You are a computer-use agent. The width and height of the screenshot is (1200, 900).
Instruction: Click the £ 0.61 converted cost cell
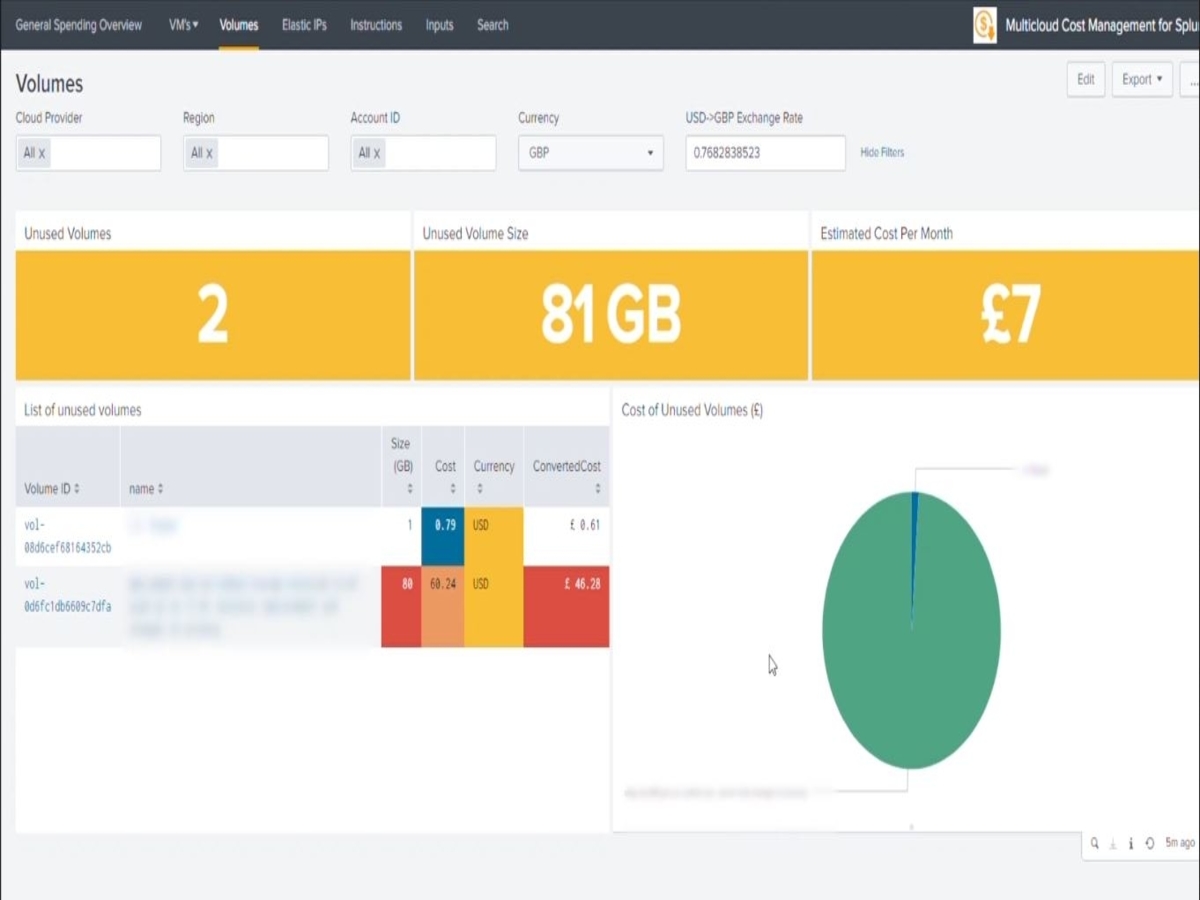click(x=566, y=536)
